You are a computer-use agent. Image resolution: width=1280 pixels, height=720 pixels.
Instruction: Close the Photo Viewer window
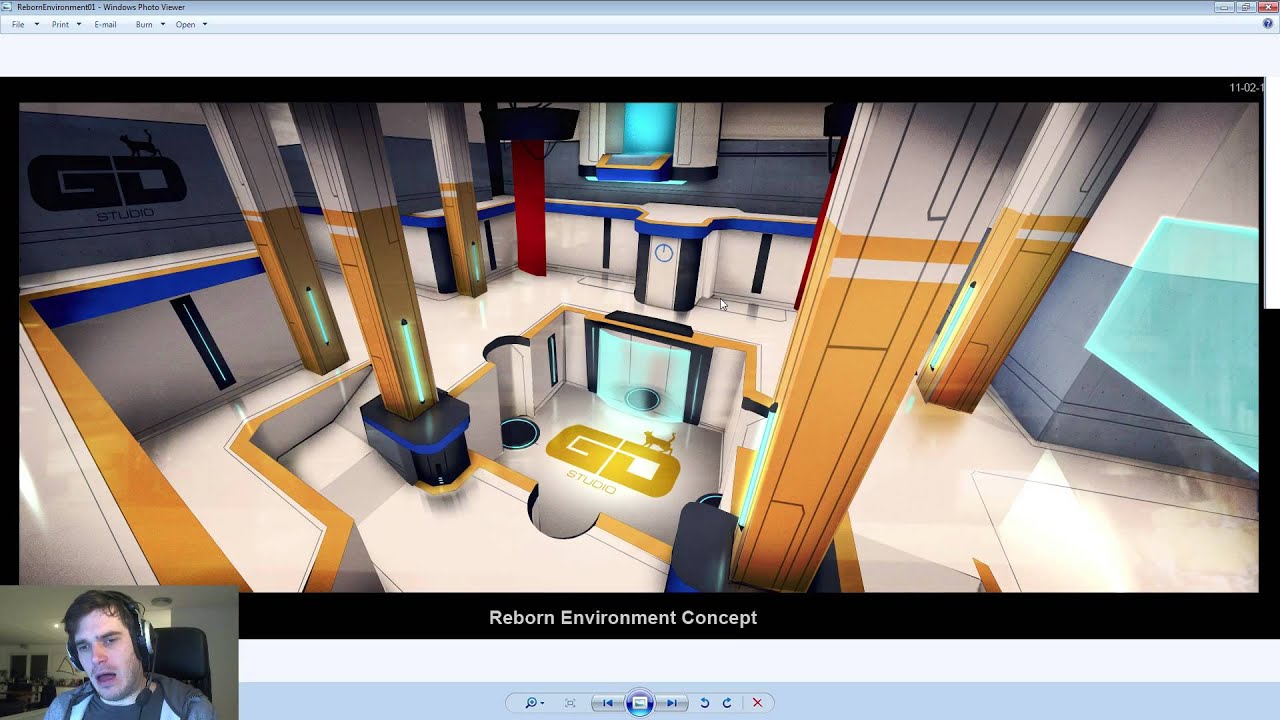pos(1268,7)
